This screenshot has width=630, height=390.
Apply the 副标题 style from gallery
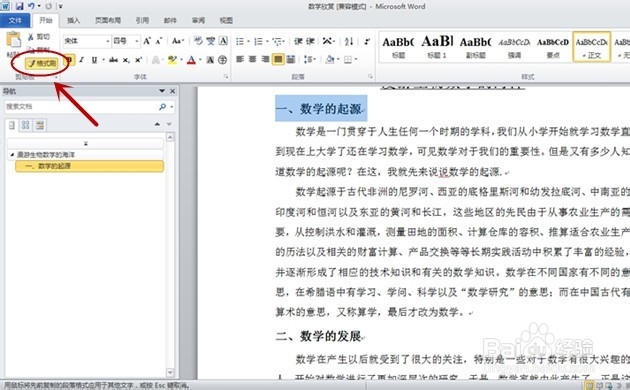tap(475, 47)
